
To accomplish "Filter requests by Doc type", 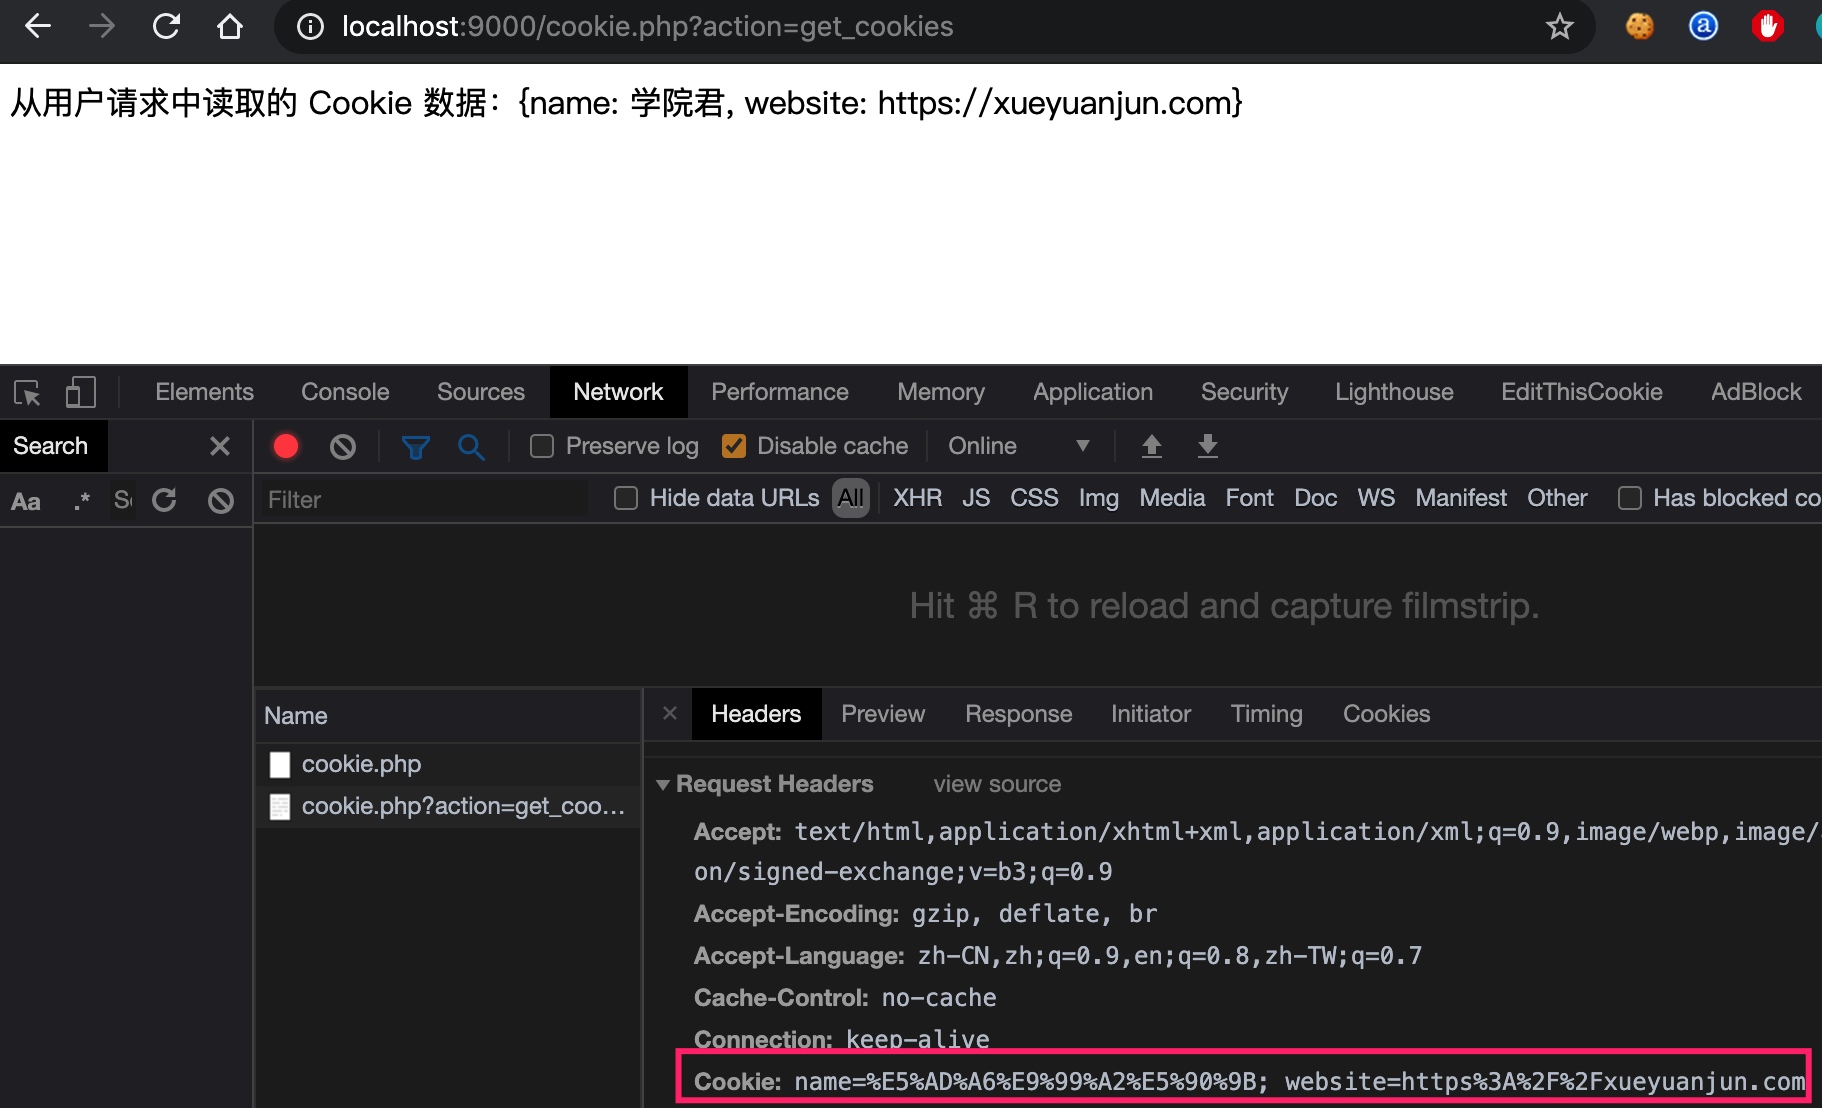I will click(x=1315, y=498).
